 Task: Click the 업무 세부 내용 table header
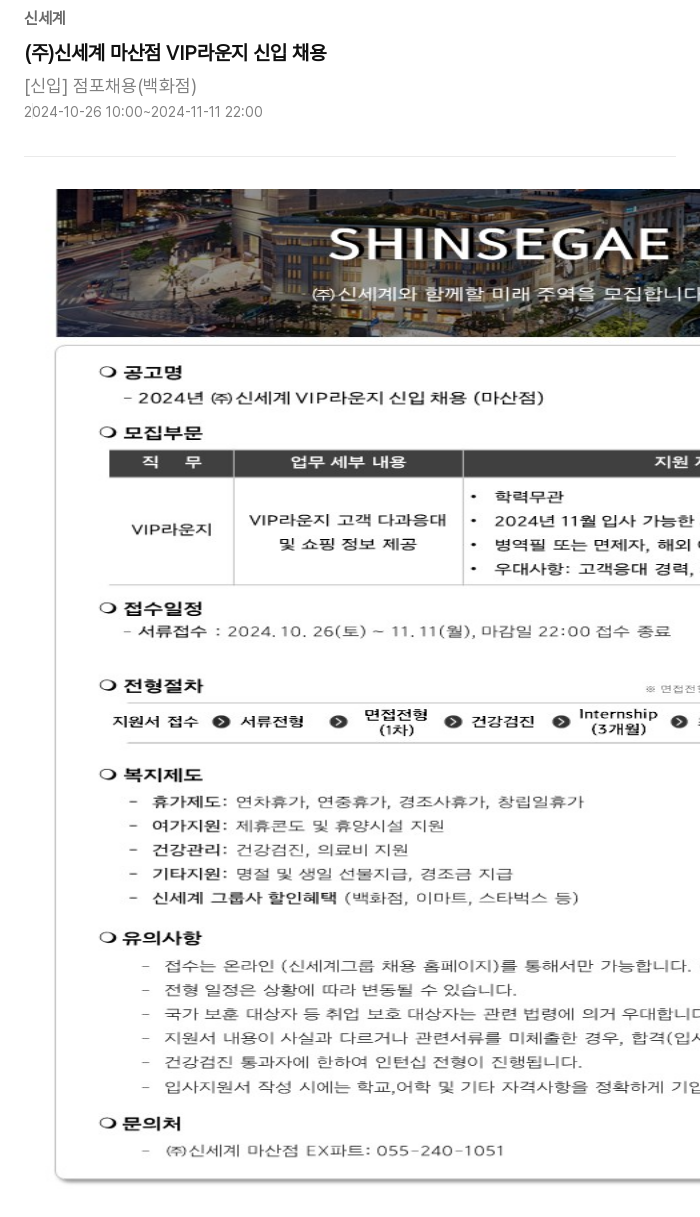(x=348, y=462)
